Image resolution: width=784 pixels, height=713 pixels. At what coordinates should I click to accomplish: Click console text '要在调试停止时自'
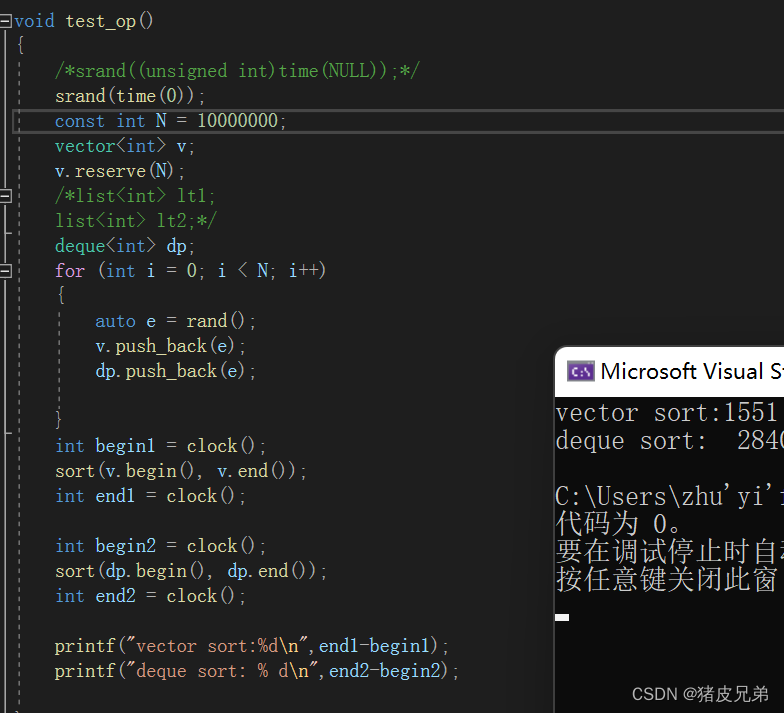(x=670, y=552)
